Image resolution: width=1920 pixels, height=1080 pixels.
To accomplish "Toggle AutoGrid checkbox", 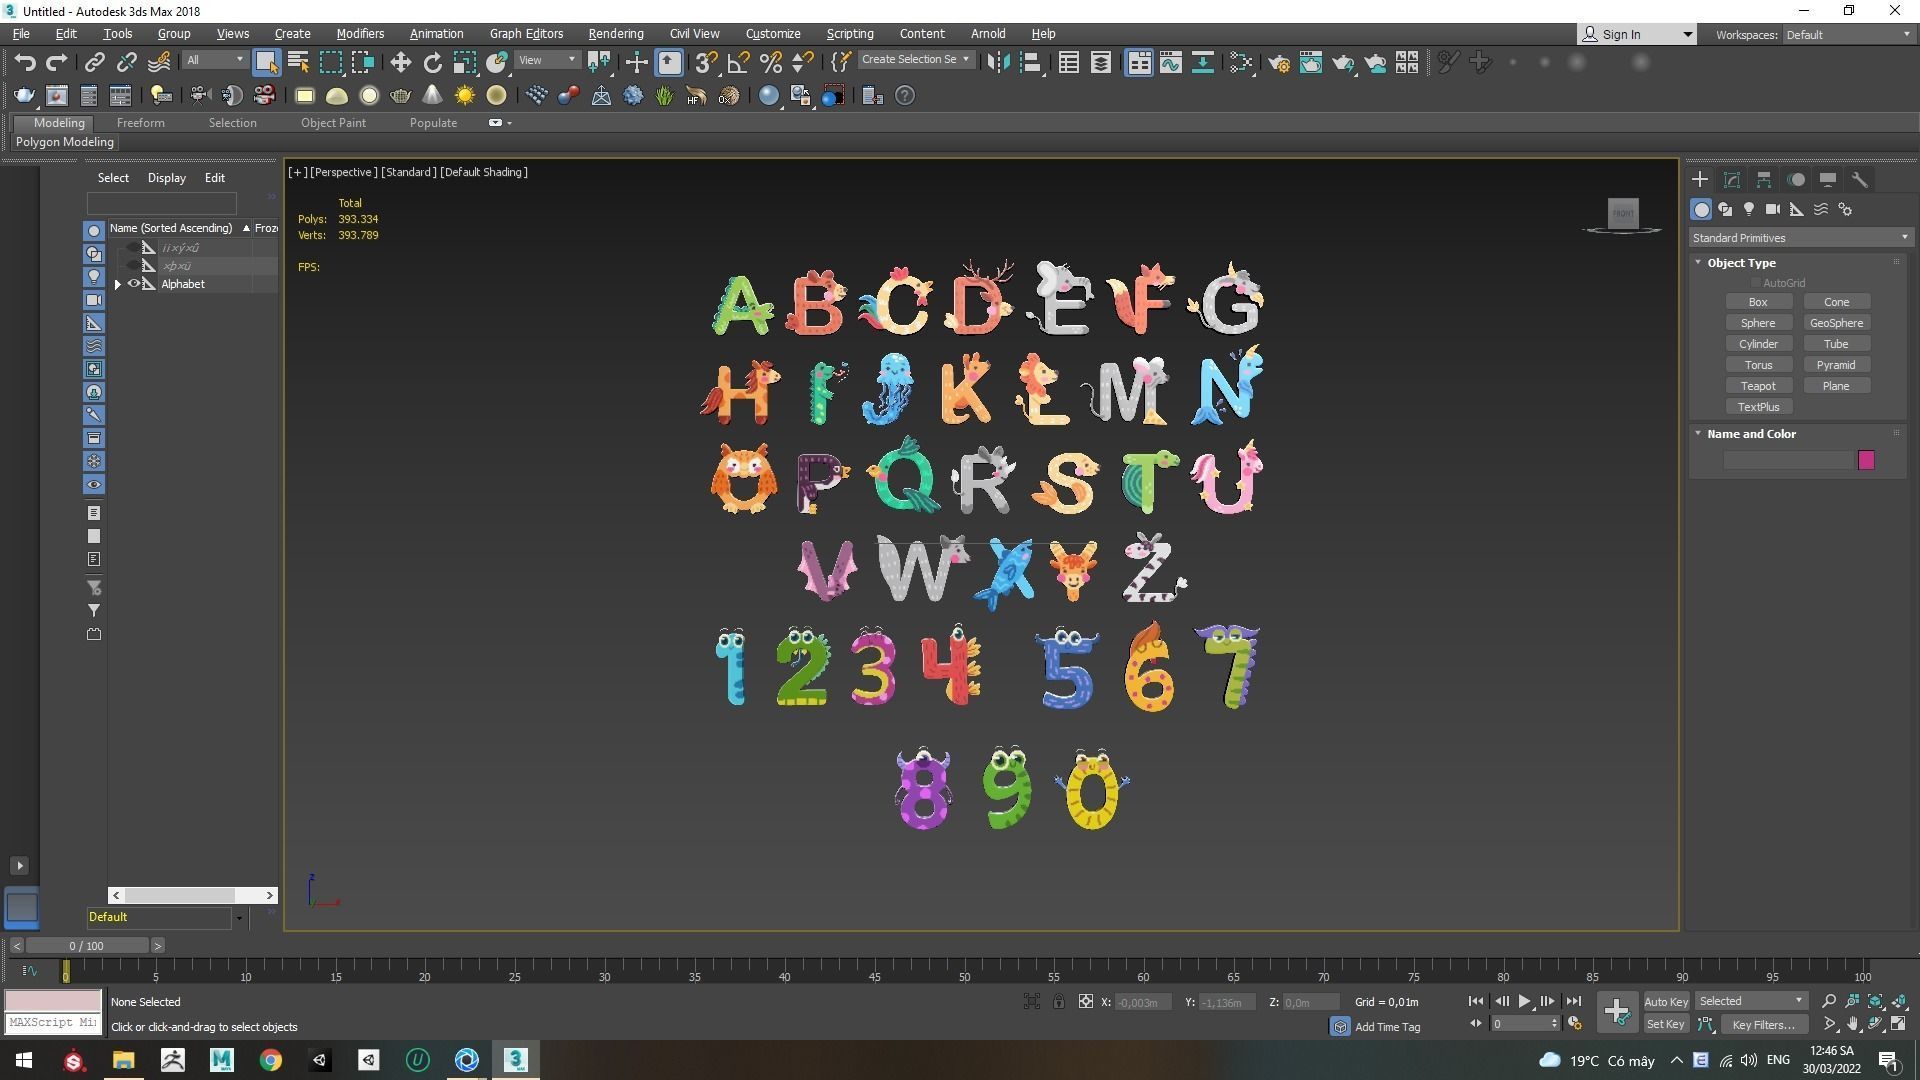I will 1755,283.
